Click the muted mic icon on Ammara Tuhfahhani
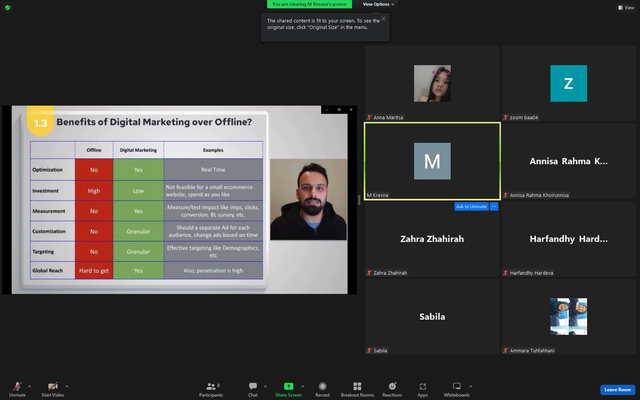The height and width of the screenshot is (400, 640). (505, 350)
